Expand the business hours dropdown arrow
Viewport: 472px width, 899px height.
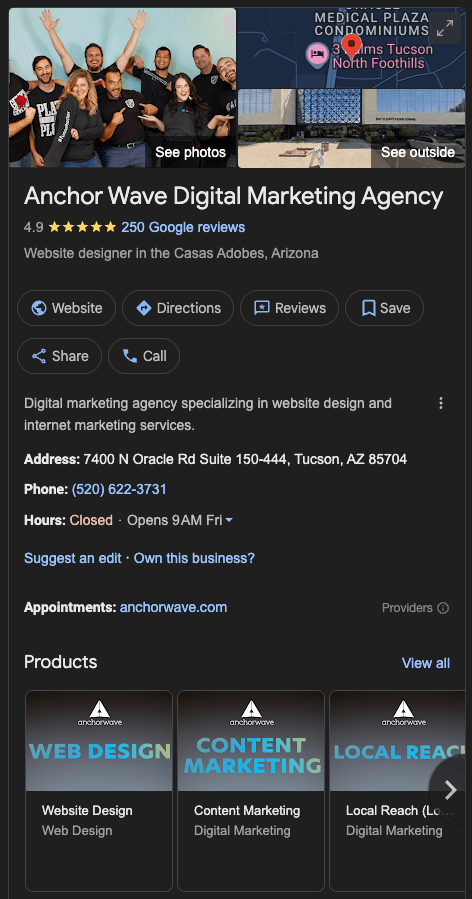(x=229, y=520)
